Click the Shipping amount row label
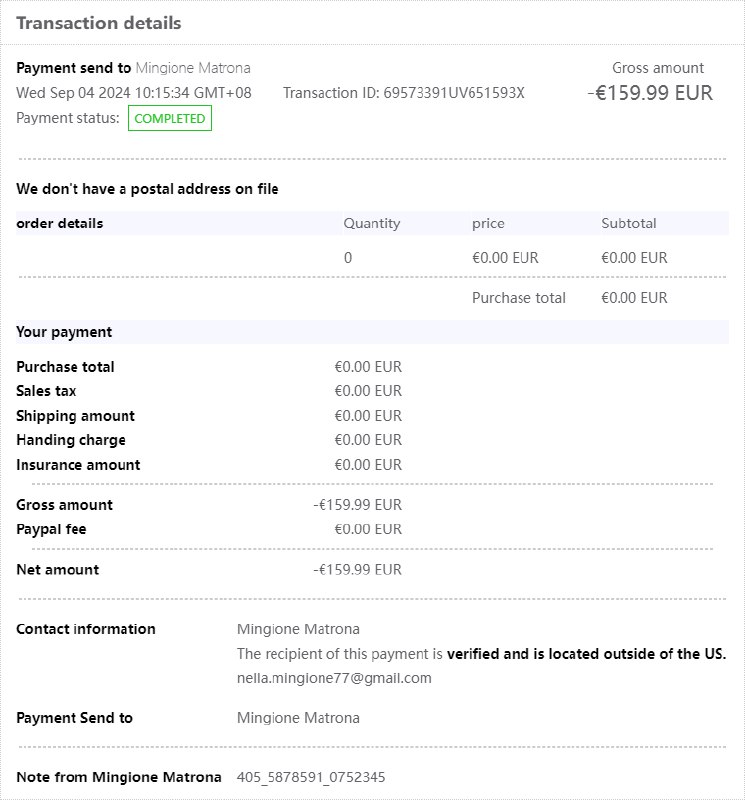 click(x=75, y=416)
